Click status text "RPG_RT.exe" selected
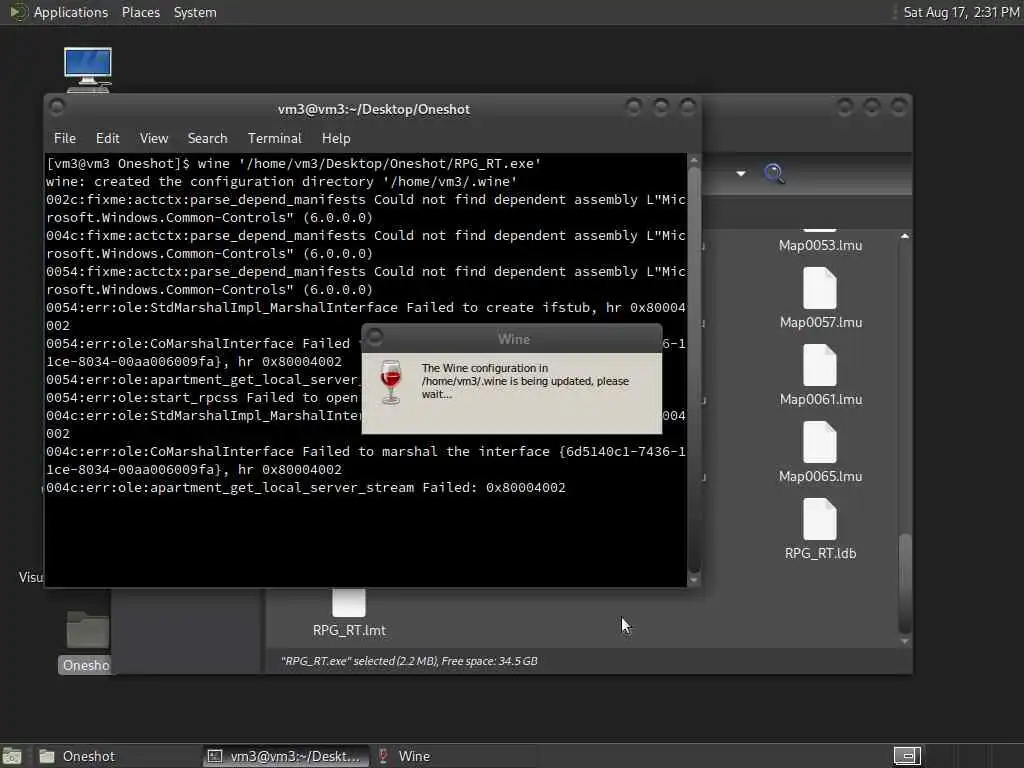The width and height of the screenshot is (1024, 768). tap(409, 661)
